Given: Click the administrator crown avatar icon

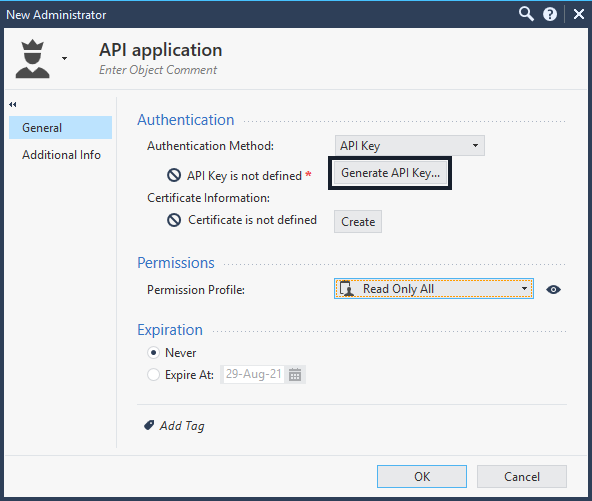Looking at the screenshot, I should click(32, 59).
